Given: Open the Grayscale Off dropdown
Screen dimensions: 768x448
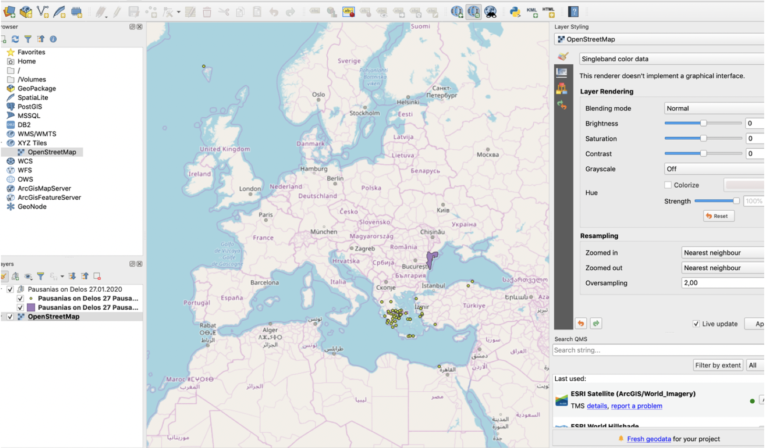Looking at the screenshot, I should [715, 169].
